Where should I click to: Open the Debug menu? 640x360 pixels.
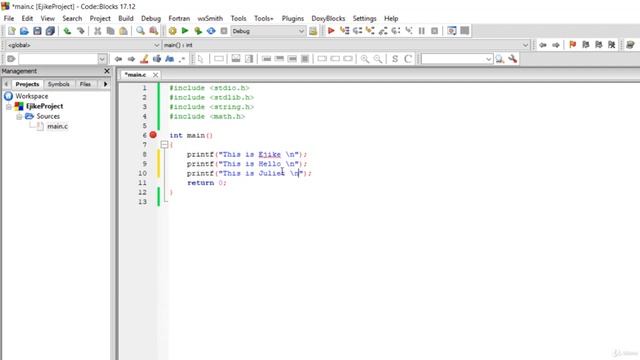151,18
